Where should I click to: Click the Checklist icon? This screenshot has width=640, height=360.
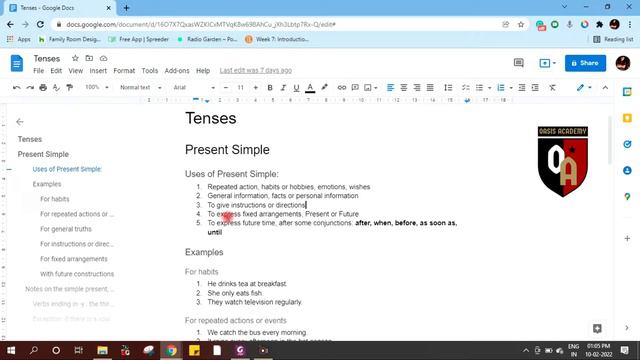[x=465, y=87]
